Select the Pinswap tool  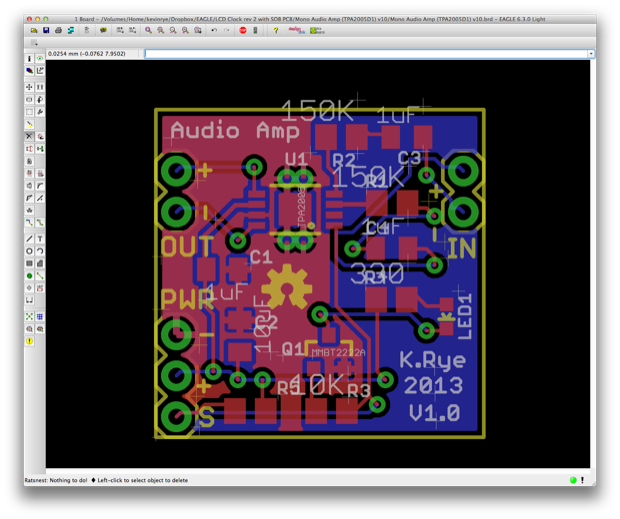pyautogui.click(x=29, y=149)
